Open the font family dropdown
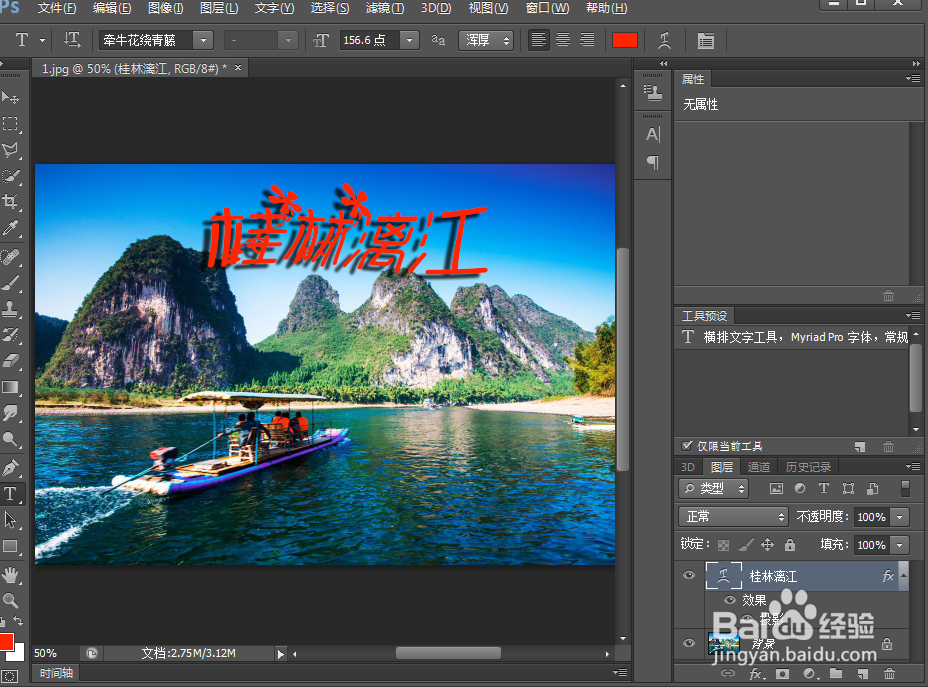928x687 pixels. (x=204, y=40)
